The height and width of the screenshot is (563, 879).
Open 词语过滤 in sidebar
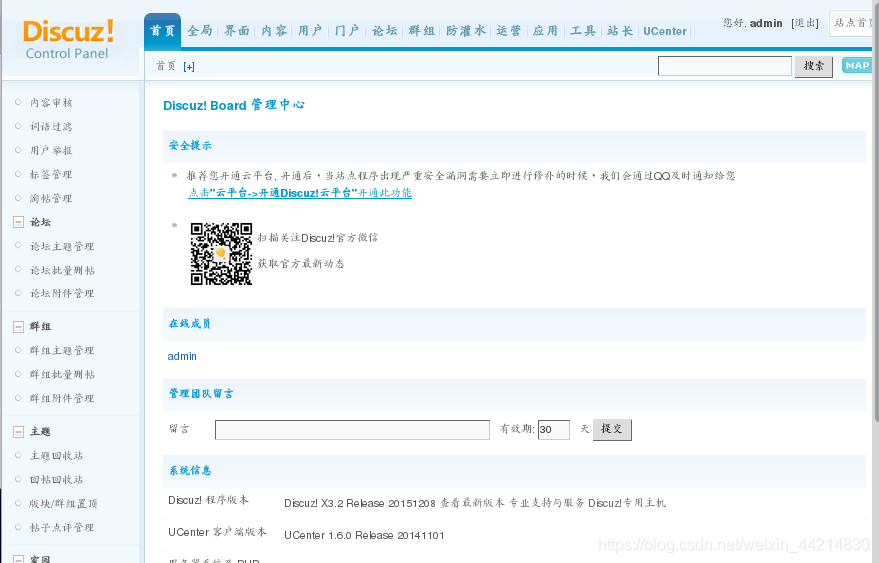click(x=51, y=127)
